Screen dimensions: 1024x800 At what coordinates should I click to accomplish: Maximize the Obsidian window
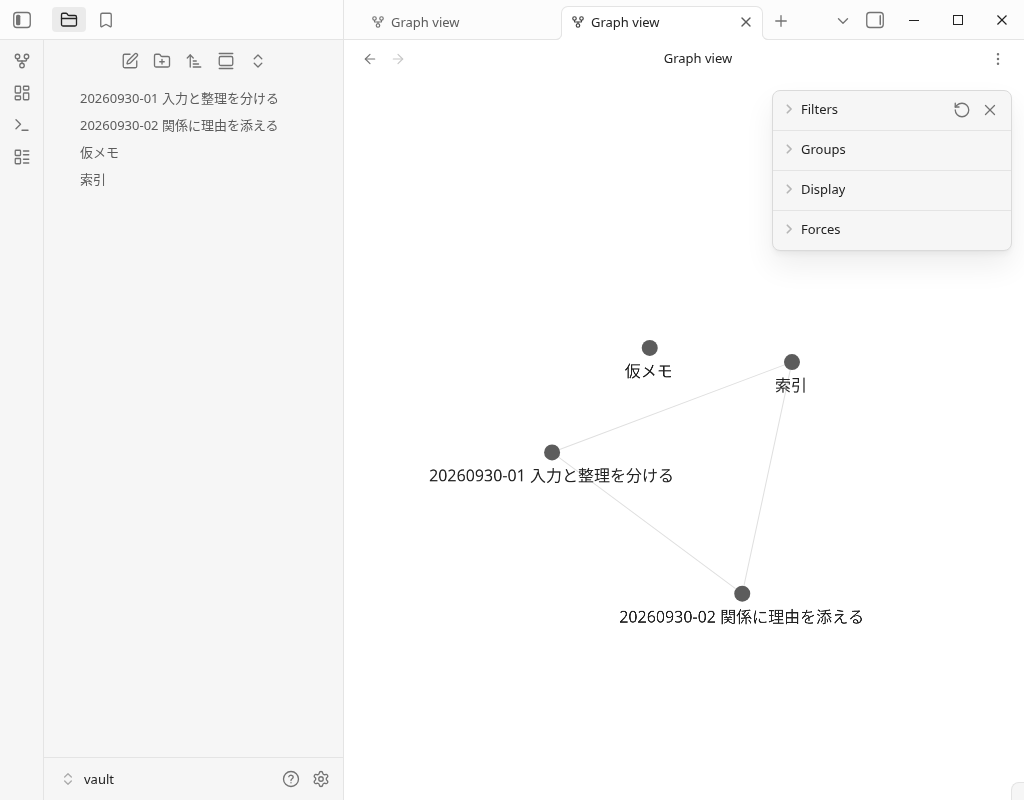(x=958, y=20)
